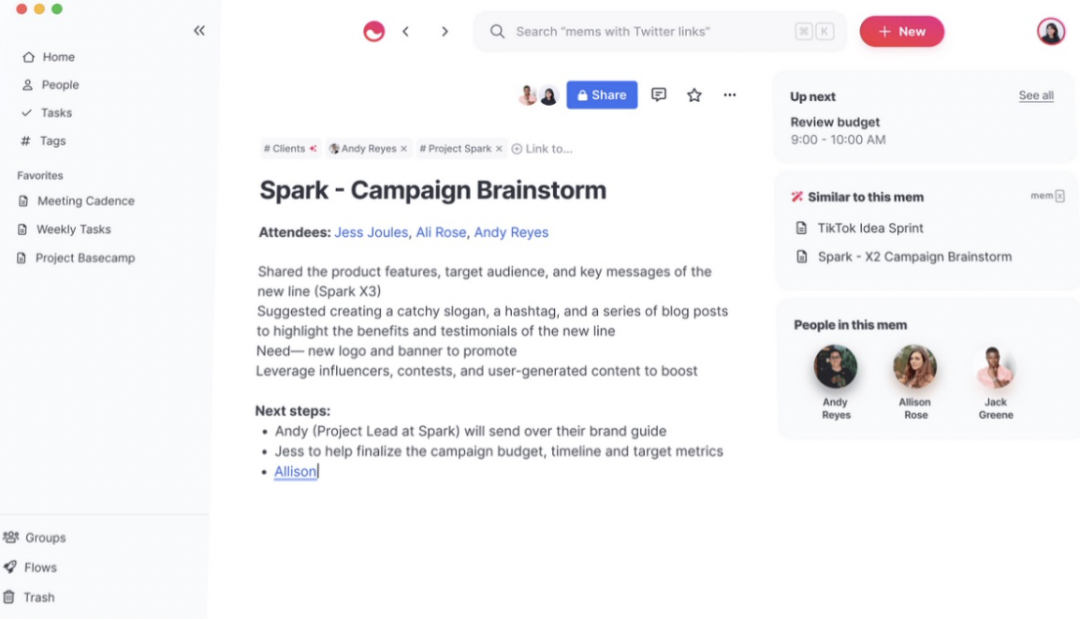Click the People person icon

click(x=28, y=85)
